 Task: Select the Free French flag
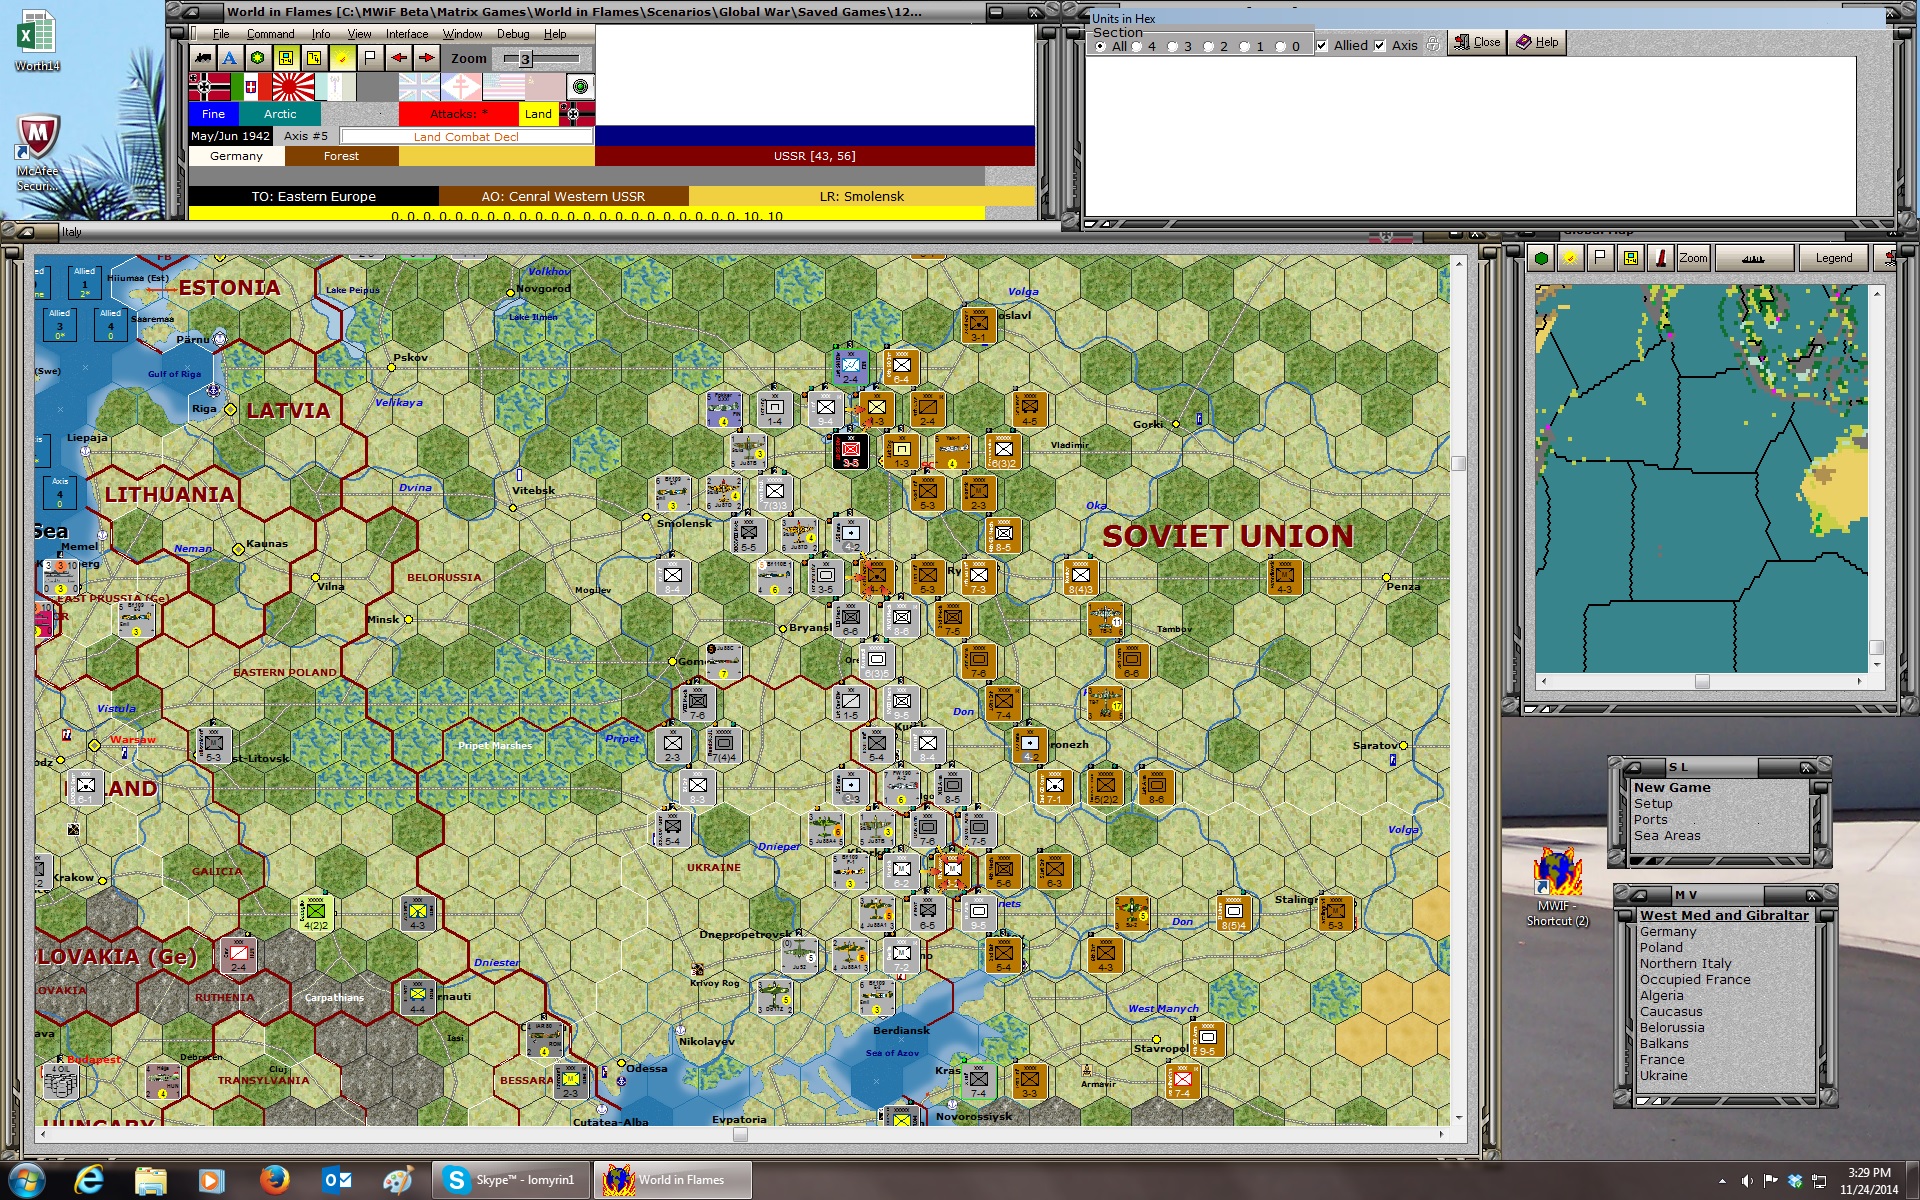(461, 87)
